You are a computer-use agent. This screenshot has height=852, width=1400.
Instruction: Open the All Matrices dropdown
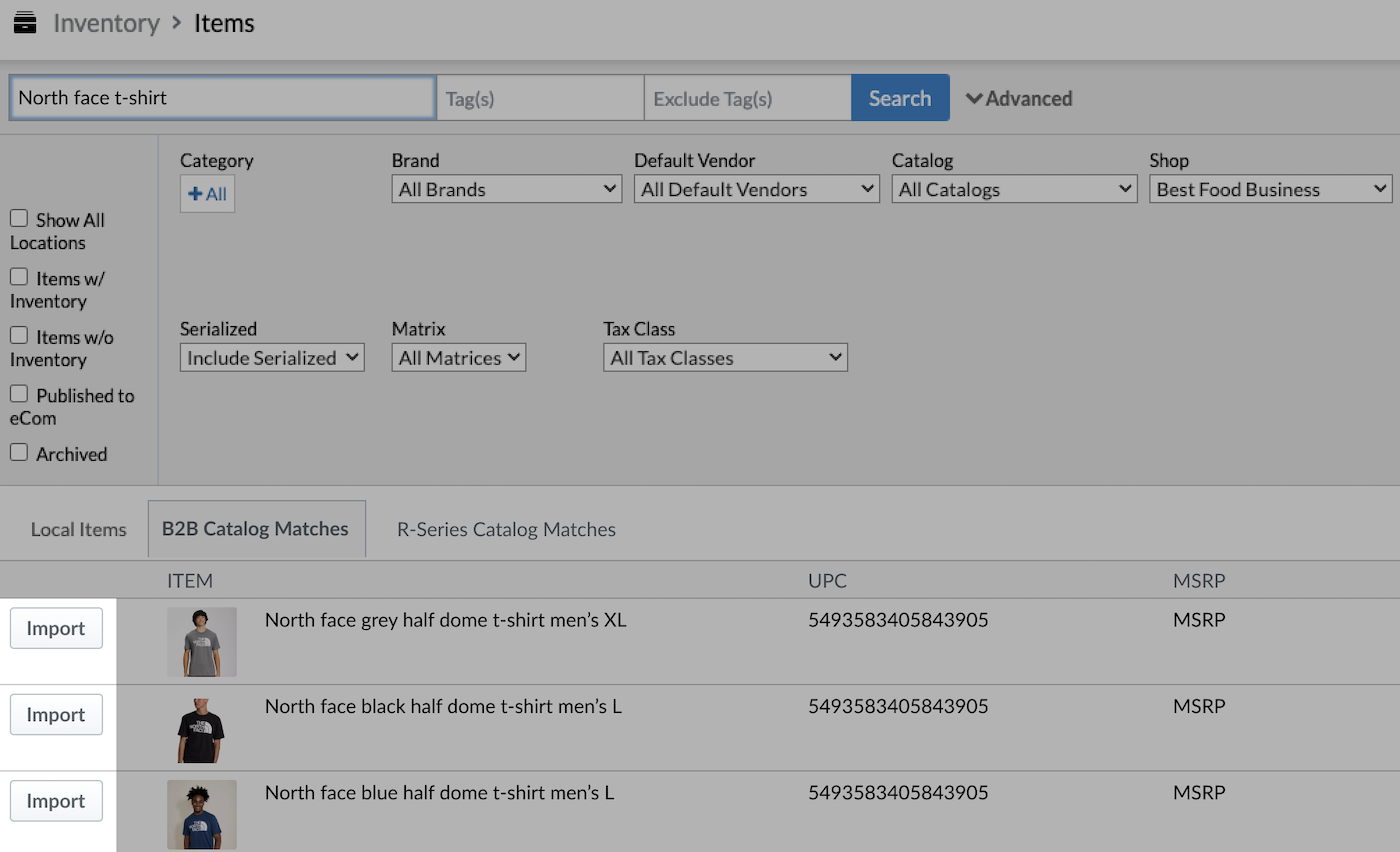tap(459, 358)
